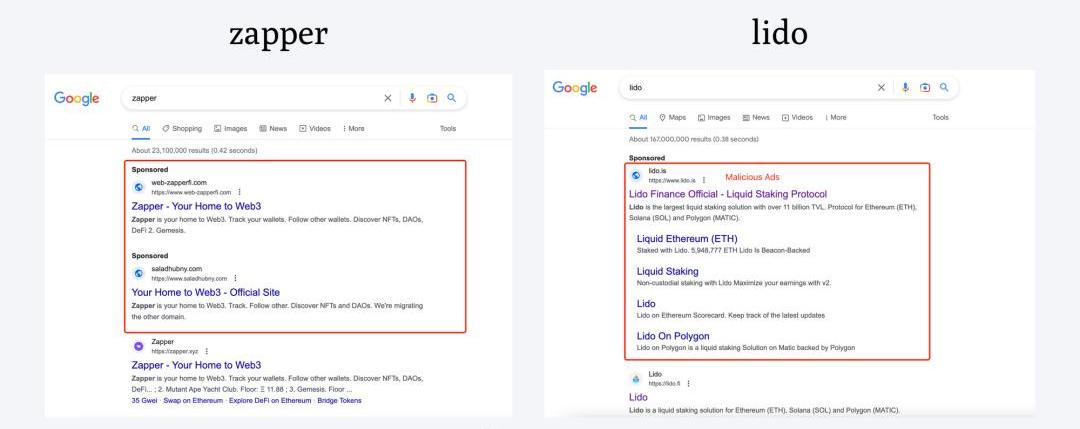1080x429 pixels.
Task: Click the 'Bridge Tokens' sitelink
Action: coord(340,401)
